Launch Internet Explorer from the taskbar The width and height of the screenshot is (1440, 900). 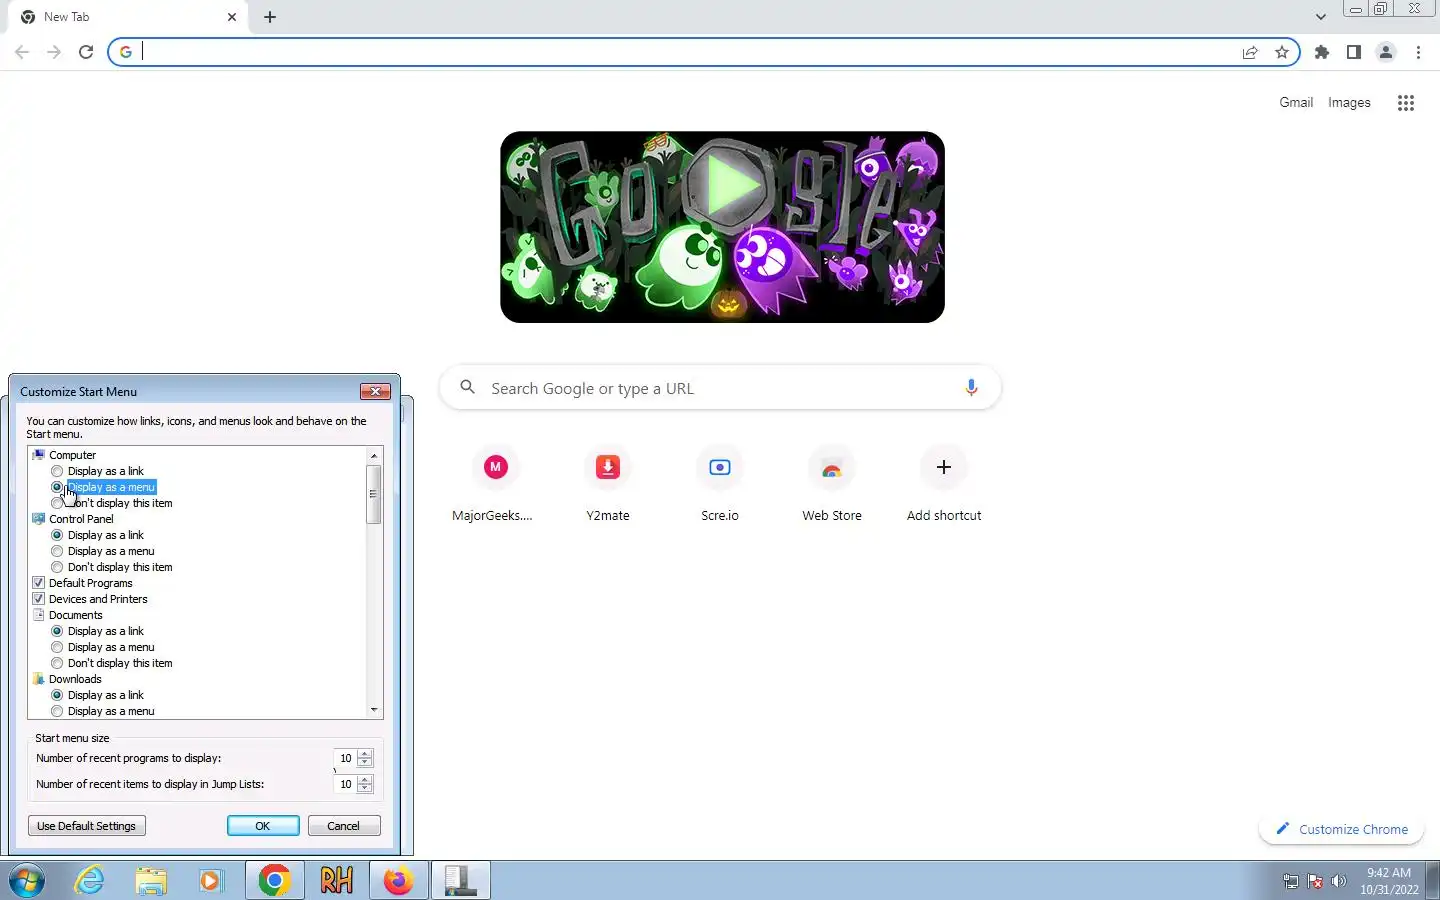click(90, 881)
